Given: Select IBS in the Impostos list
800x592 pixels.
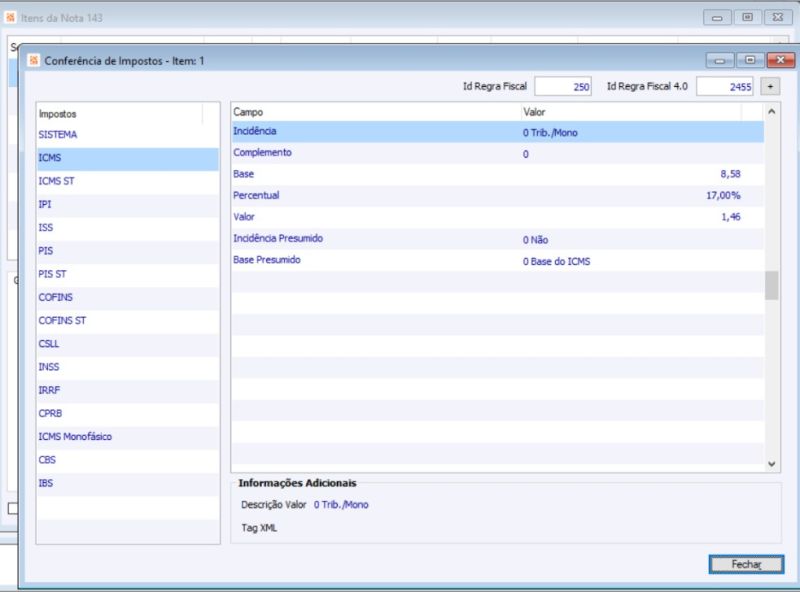Looking at the screenshot, I should click(128, 483).
